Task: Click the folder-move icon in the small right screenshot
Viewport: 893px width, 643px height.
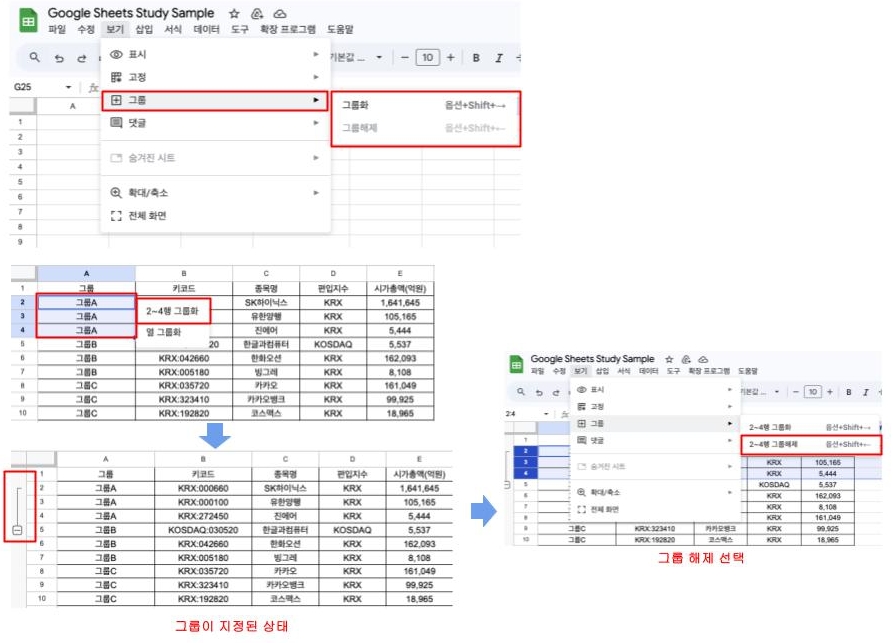Action: click(x=686, y=359)
